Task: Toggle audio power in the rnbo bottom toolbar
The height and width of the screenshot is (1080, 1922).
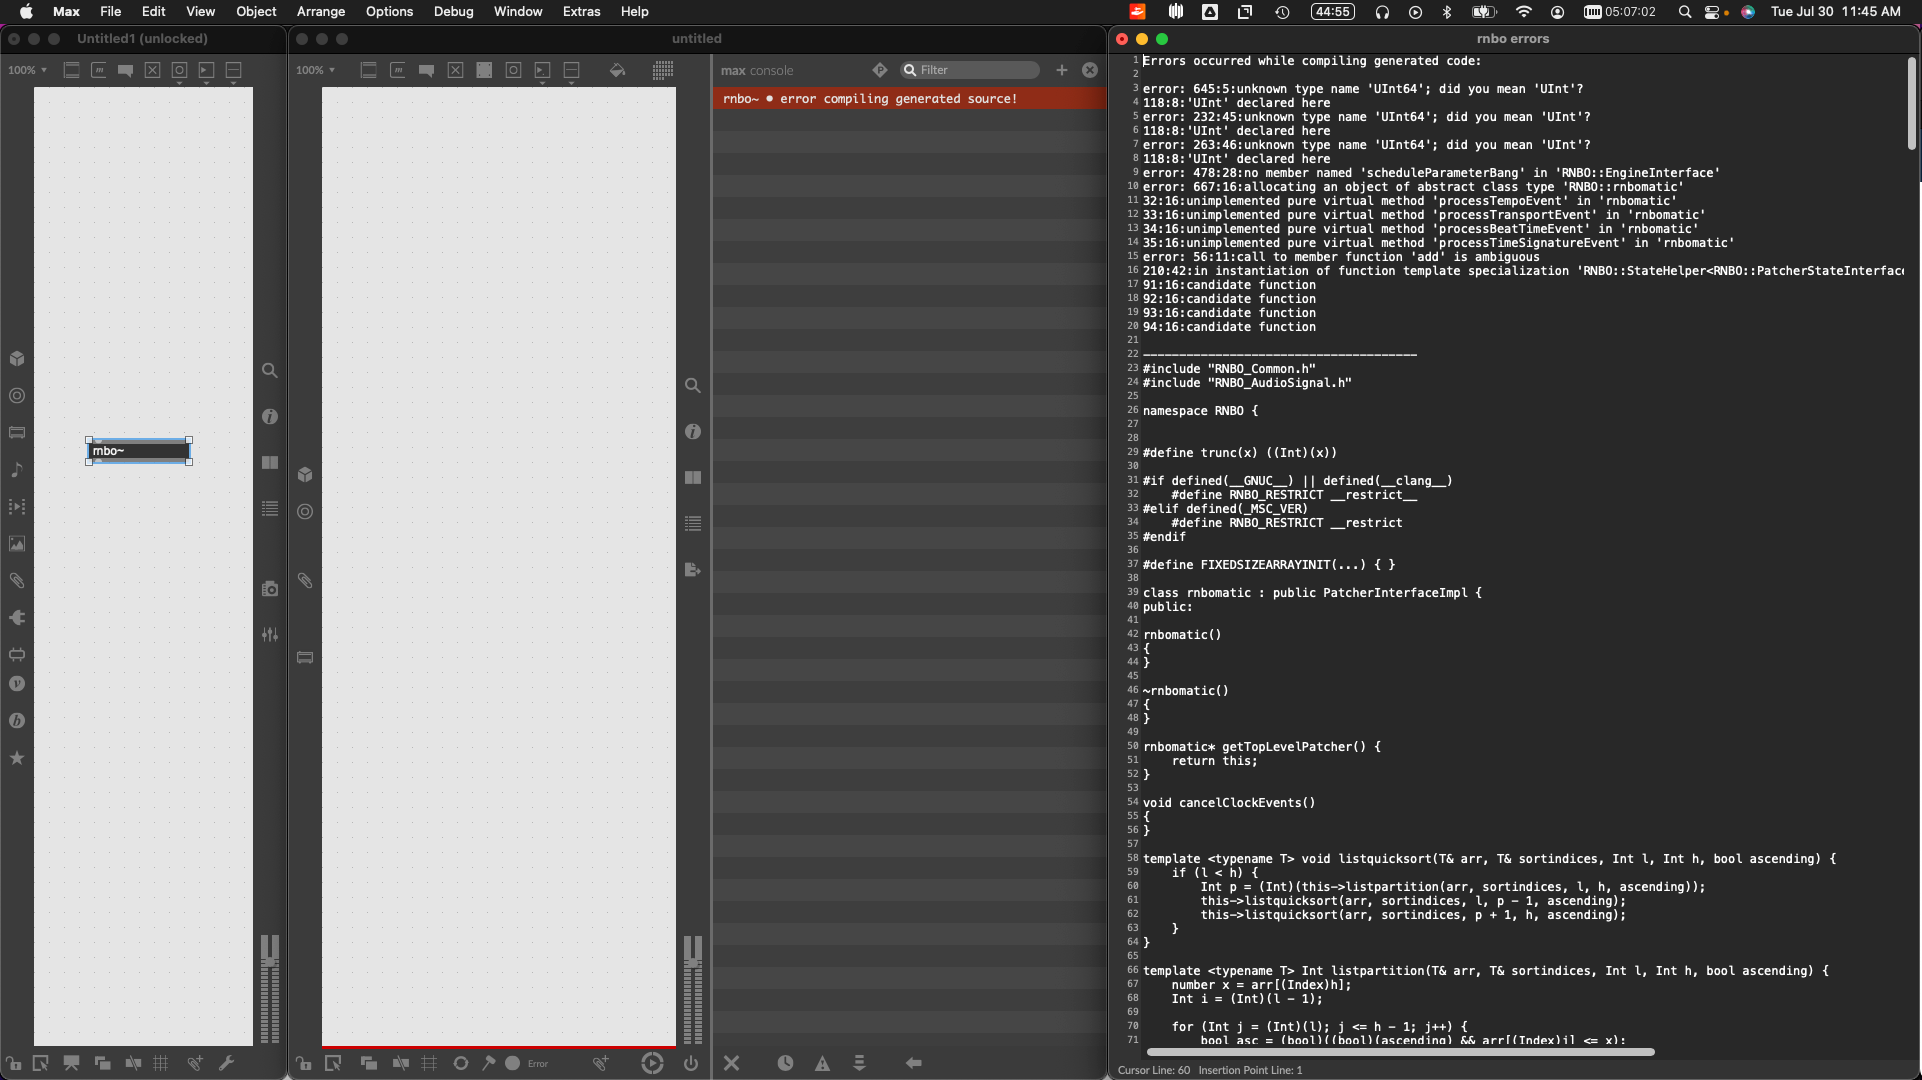Action: coord(690,1063)
